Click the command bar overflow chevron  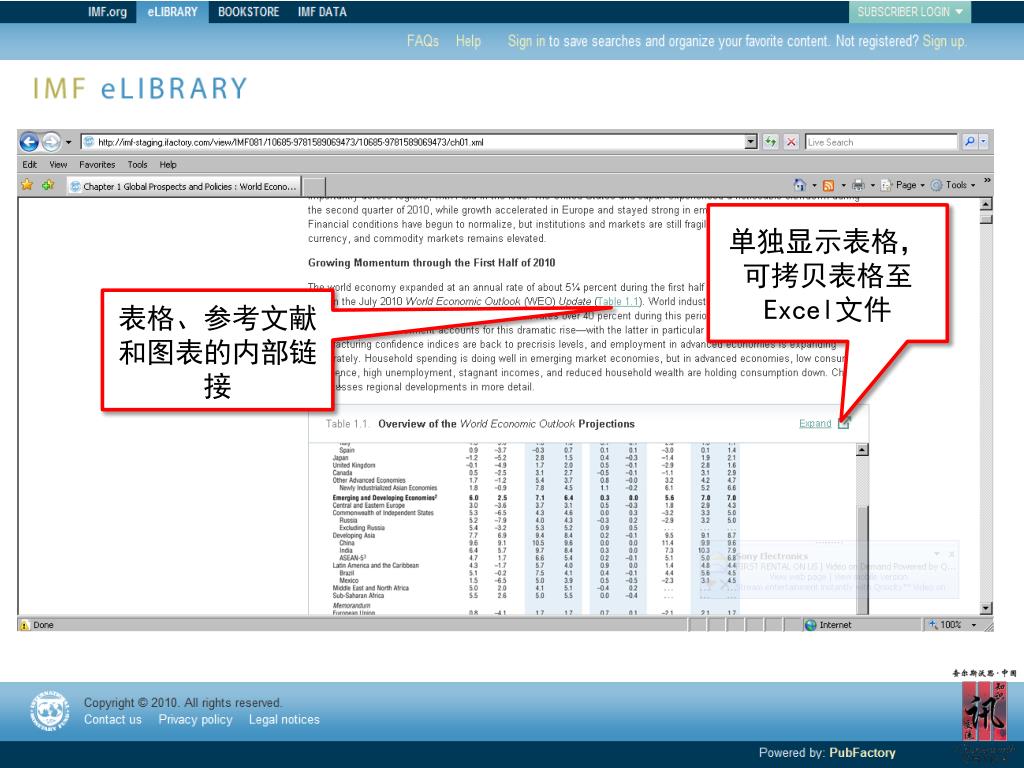pyautogui.click(x=987, y=181)
